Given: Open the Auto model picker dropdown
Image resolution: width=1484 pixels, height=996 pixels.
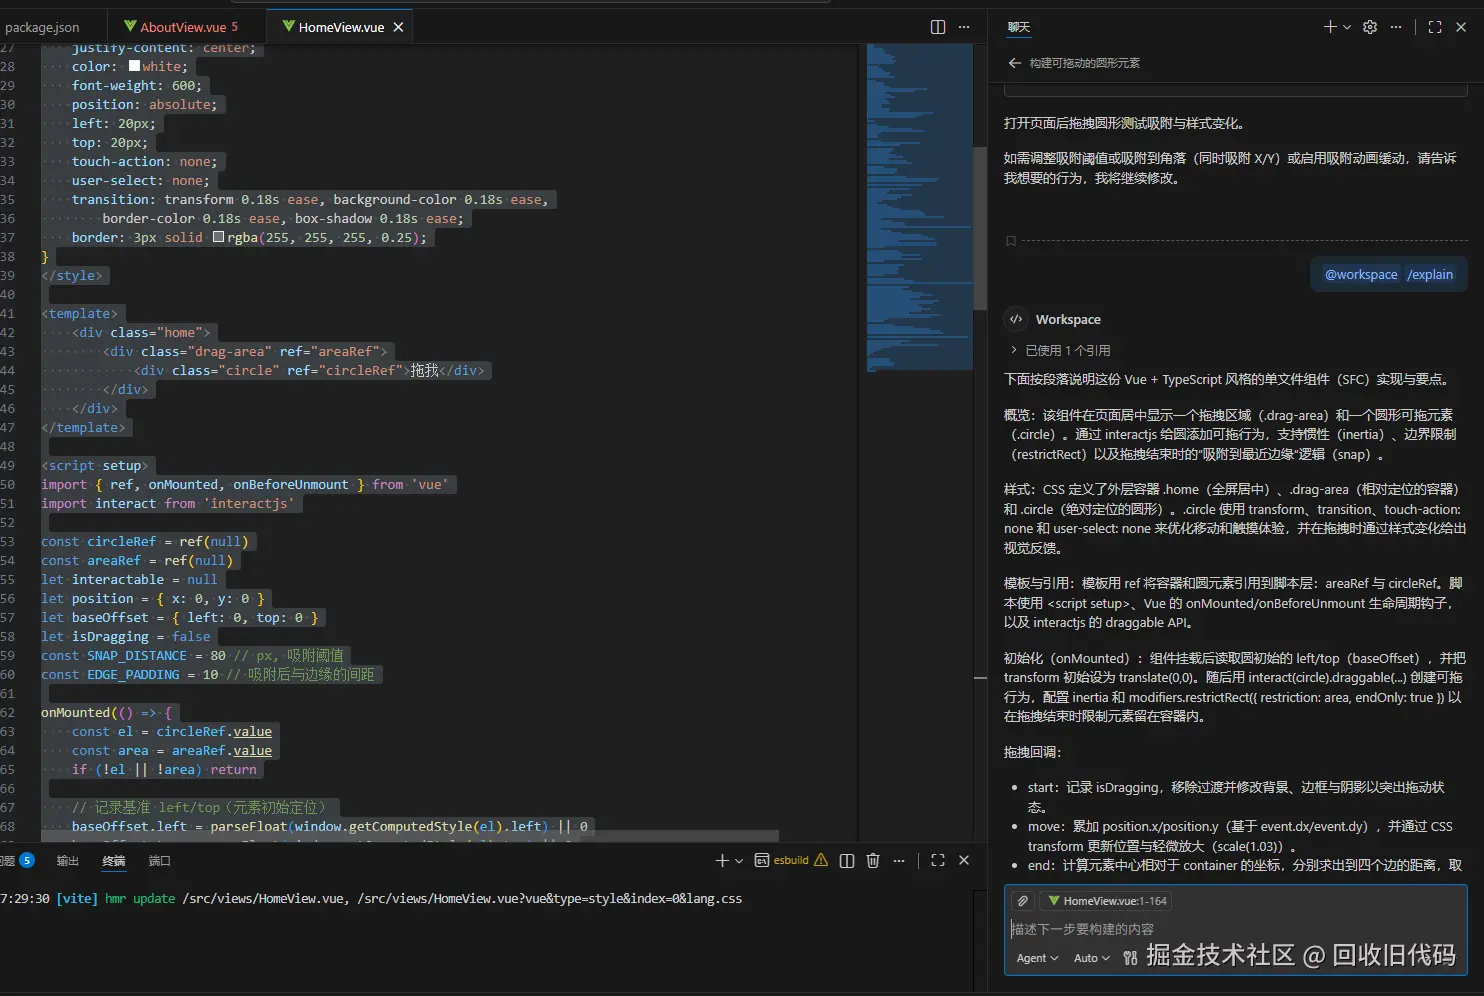Looking at the screenshot, I should pyautogui.click(x=1091, y=958).
